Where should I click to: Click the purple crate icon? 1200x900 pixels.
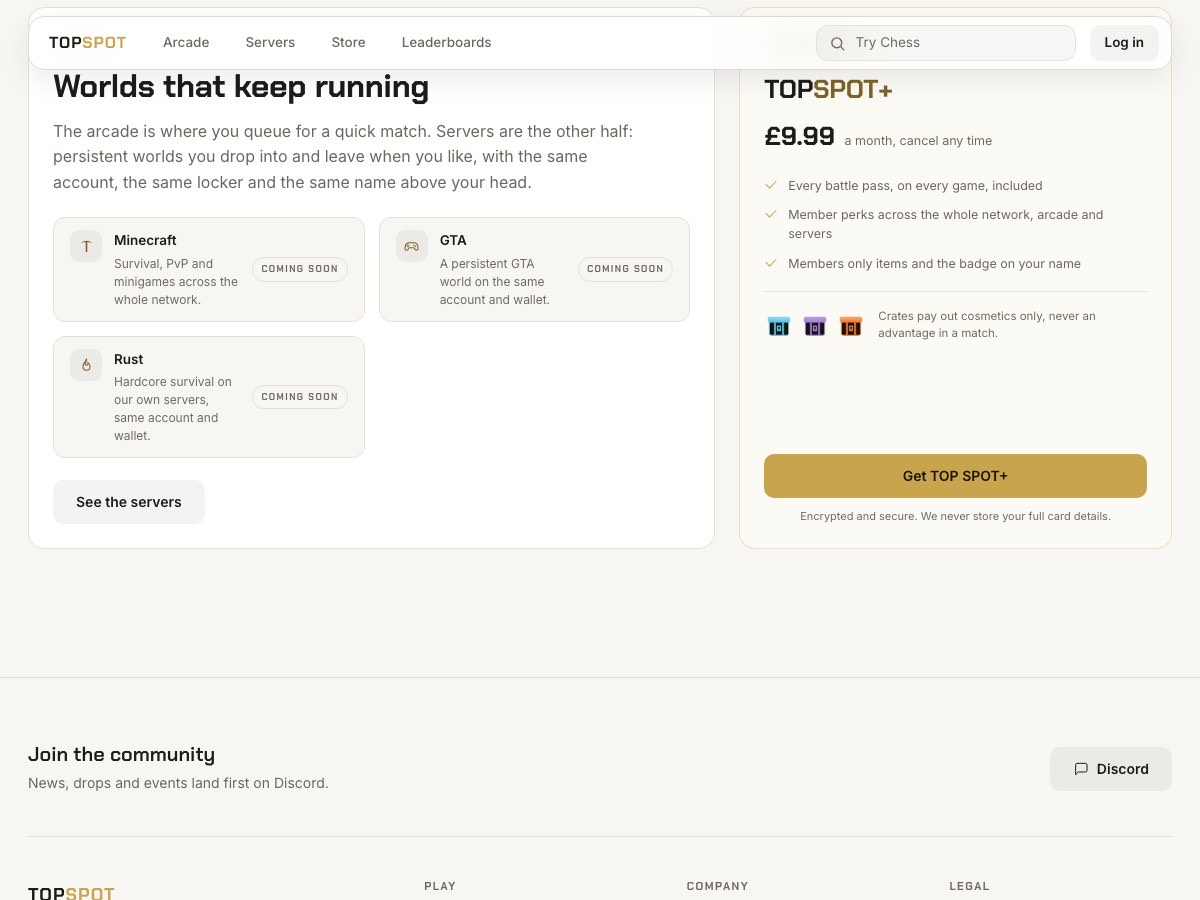click(815, 325)
